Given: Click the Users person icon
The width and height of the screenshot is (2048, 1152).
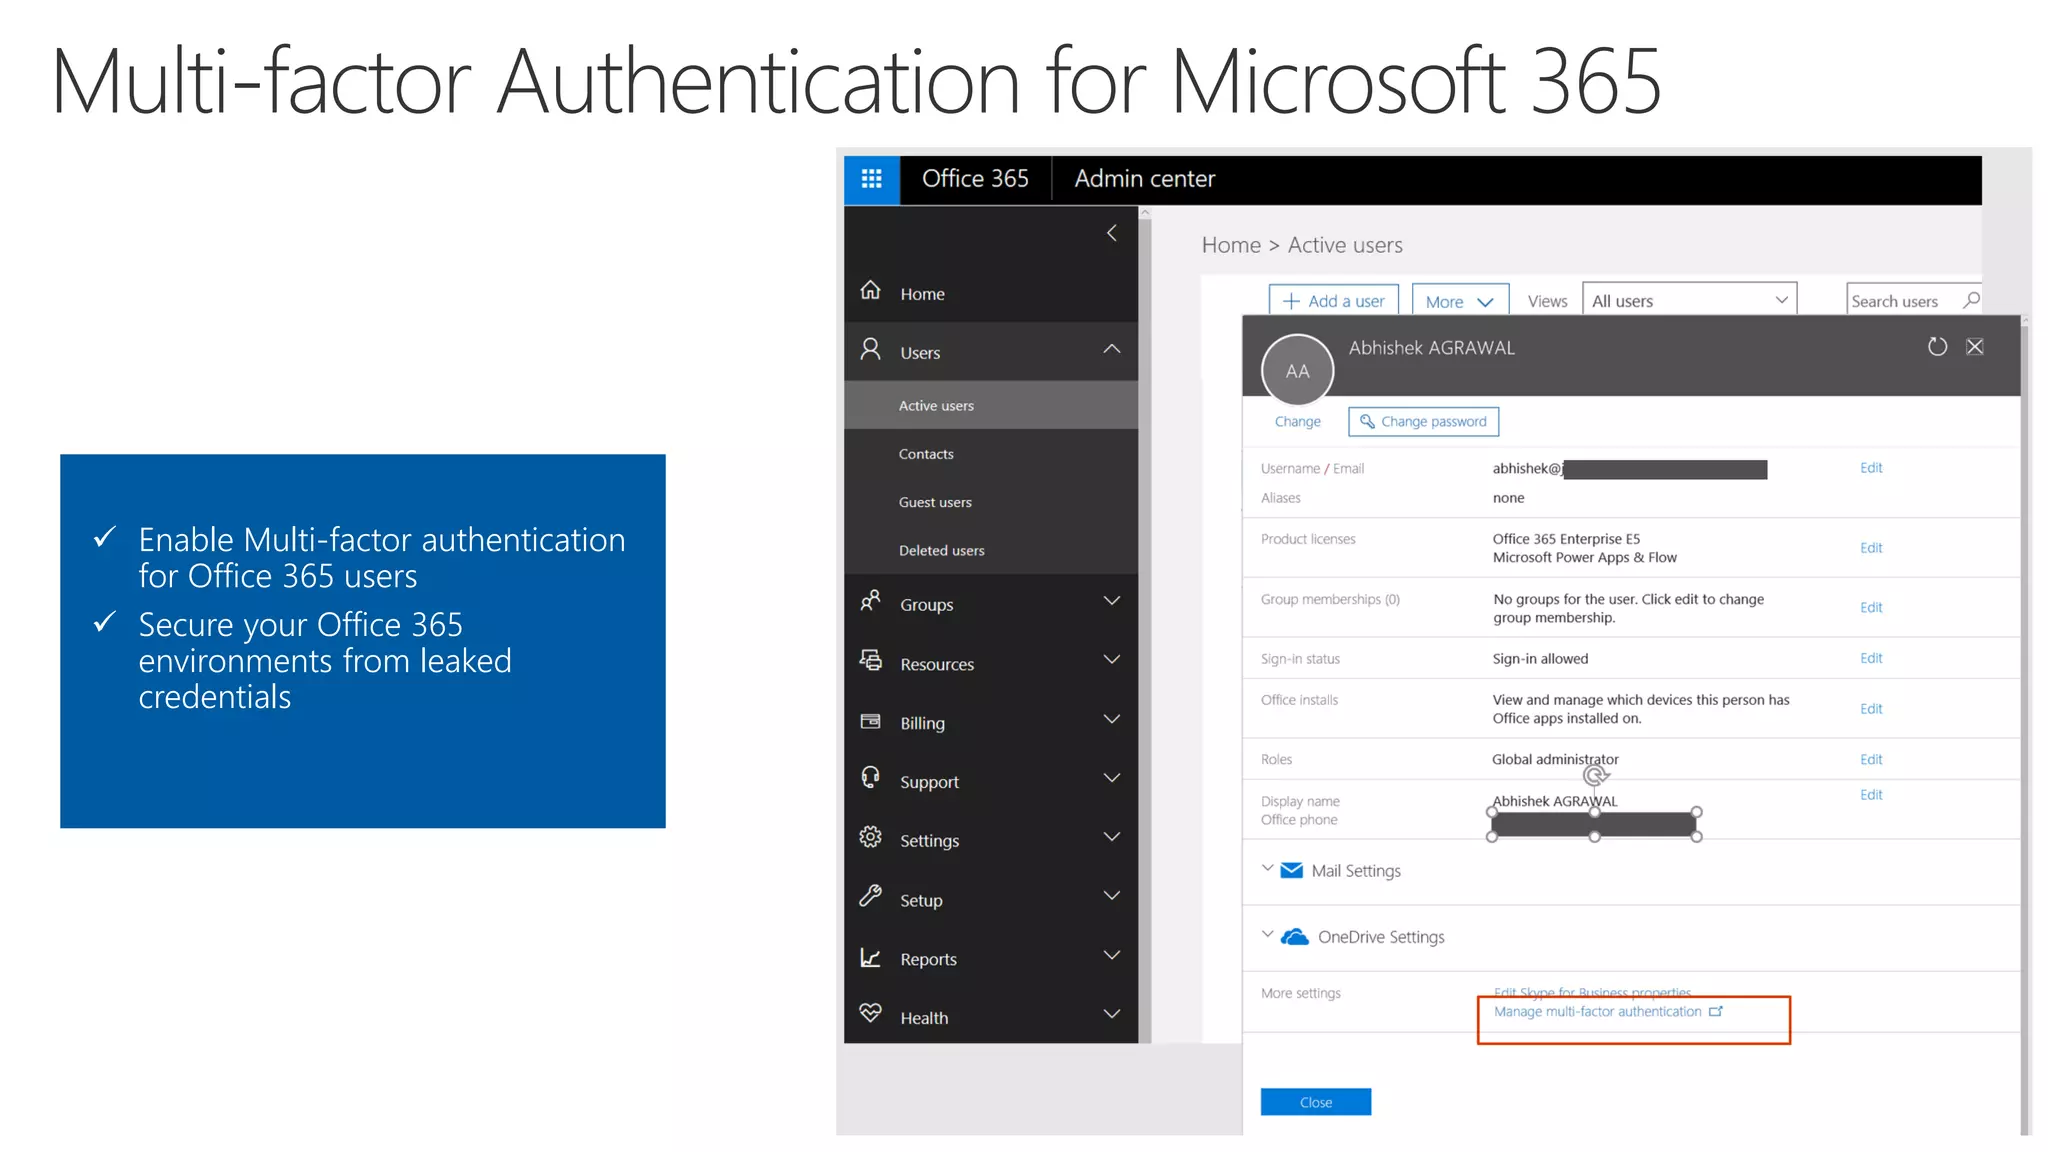Looking at the screenshot, I should tap(870, 349).
